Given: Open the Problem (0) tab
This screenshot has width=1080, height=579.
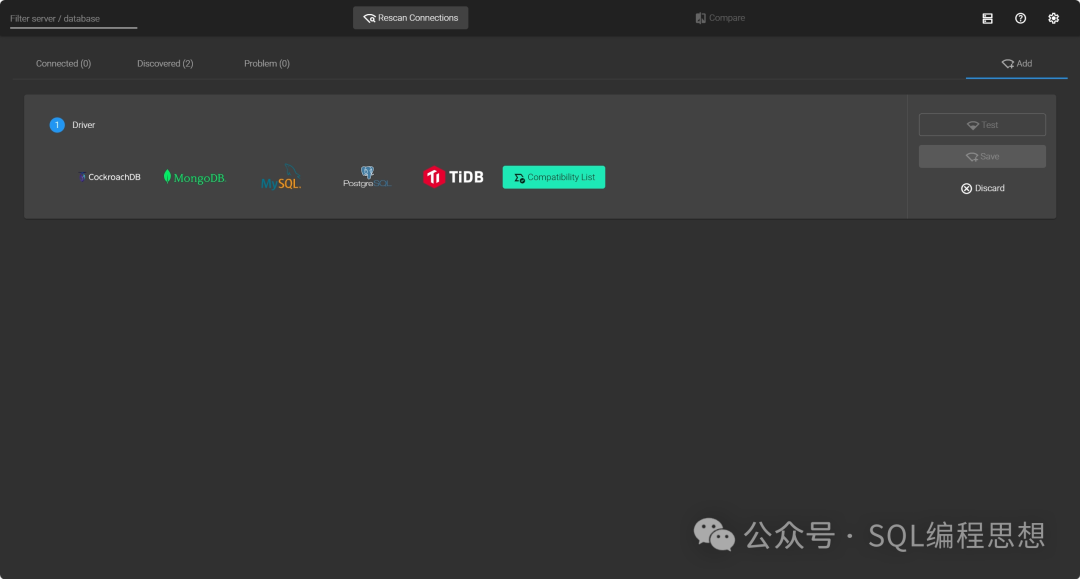Looking at the screenshot, I should 267,63.
